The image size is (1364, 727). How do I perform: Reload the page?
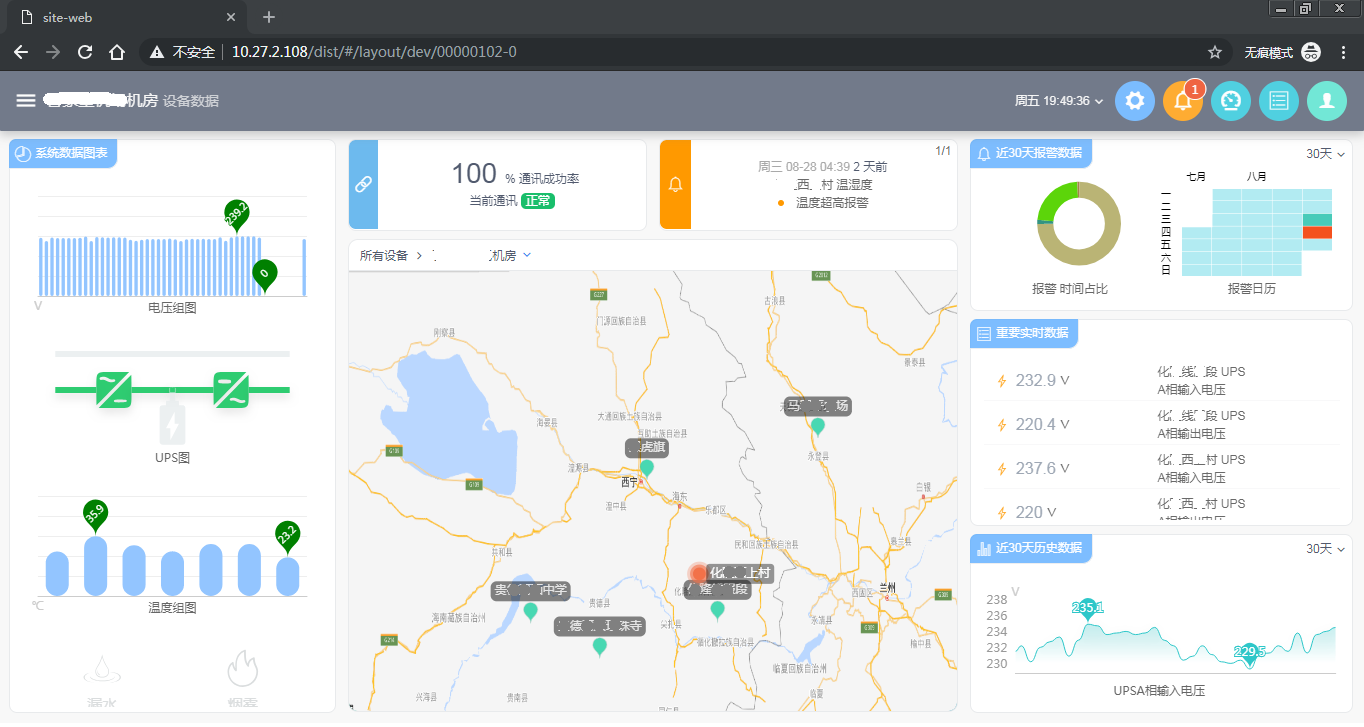tap(85, 52)
